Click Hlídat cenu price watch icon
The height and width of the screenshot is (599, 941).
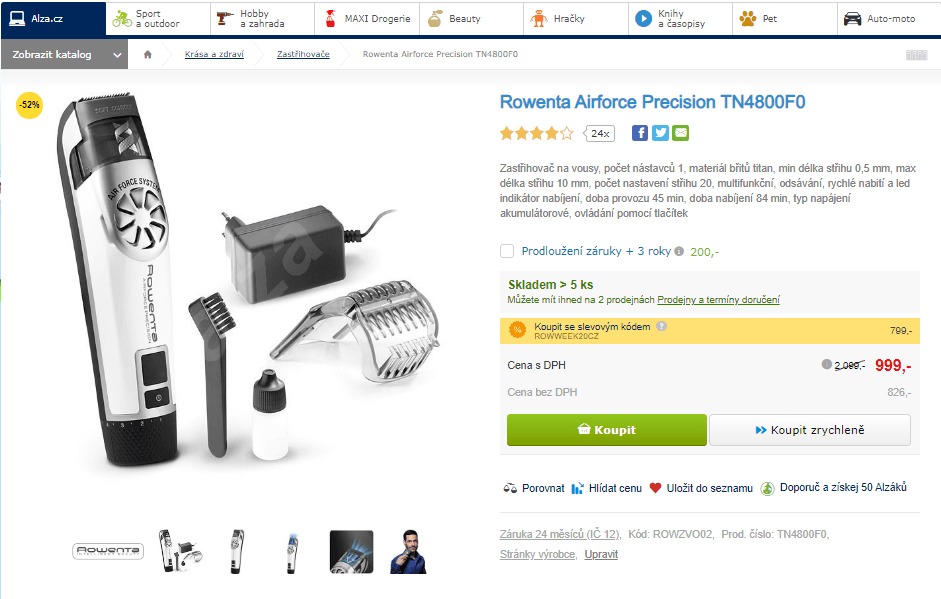[x=577, y=488]
